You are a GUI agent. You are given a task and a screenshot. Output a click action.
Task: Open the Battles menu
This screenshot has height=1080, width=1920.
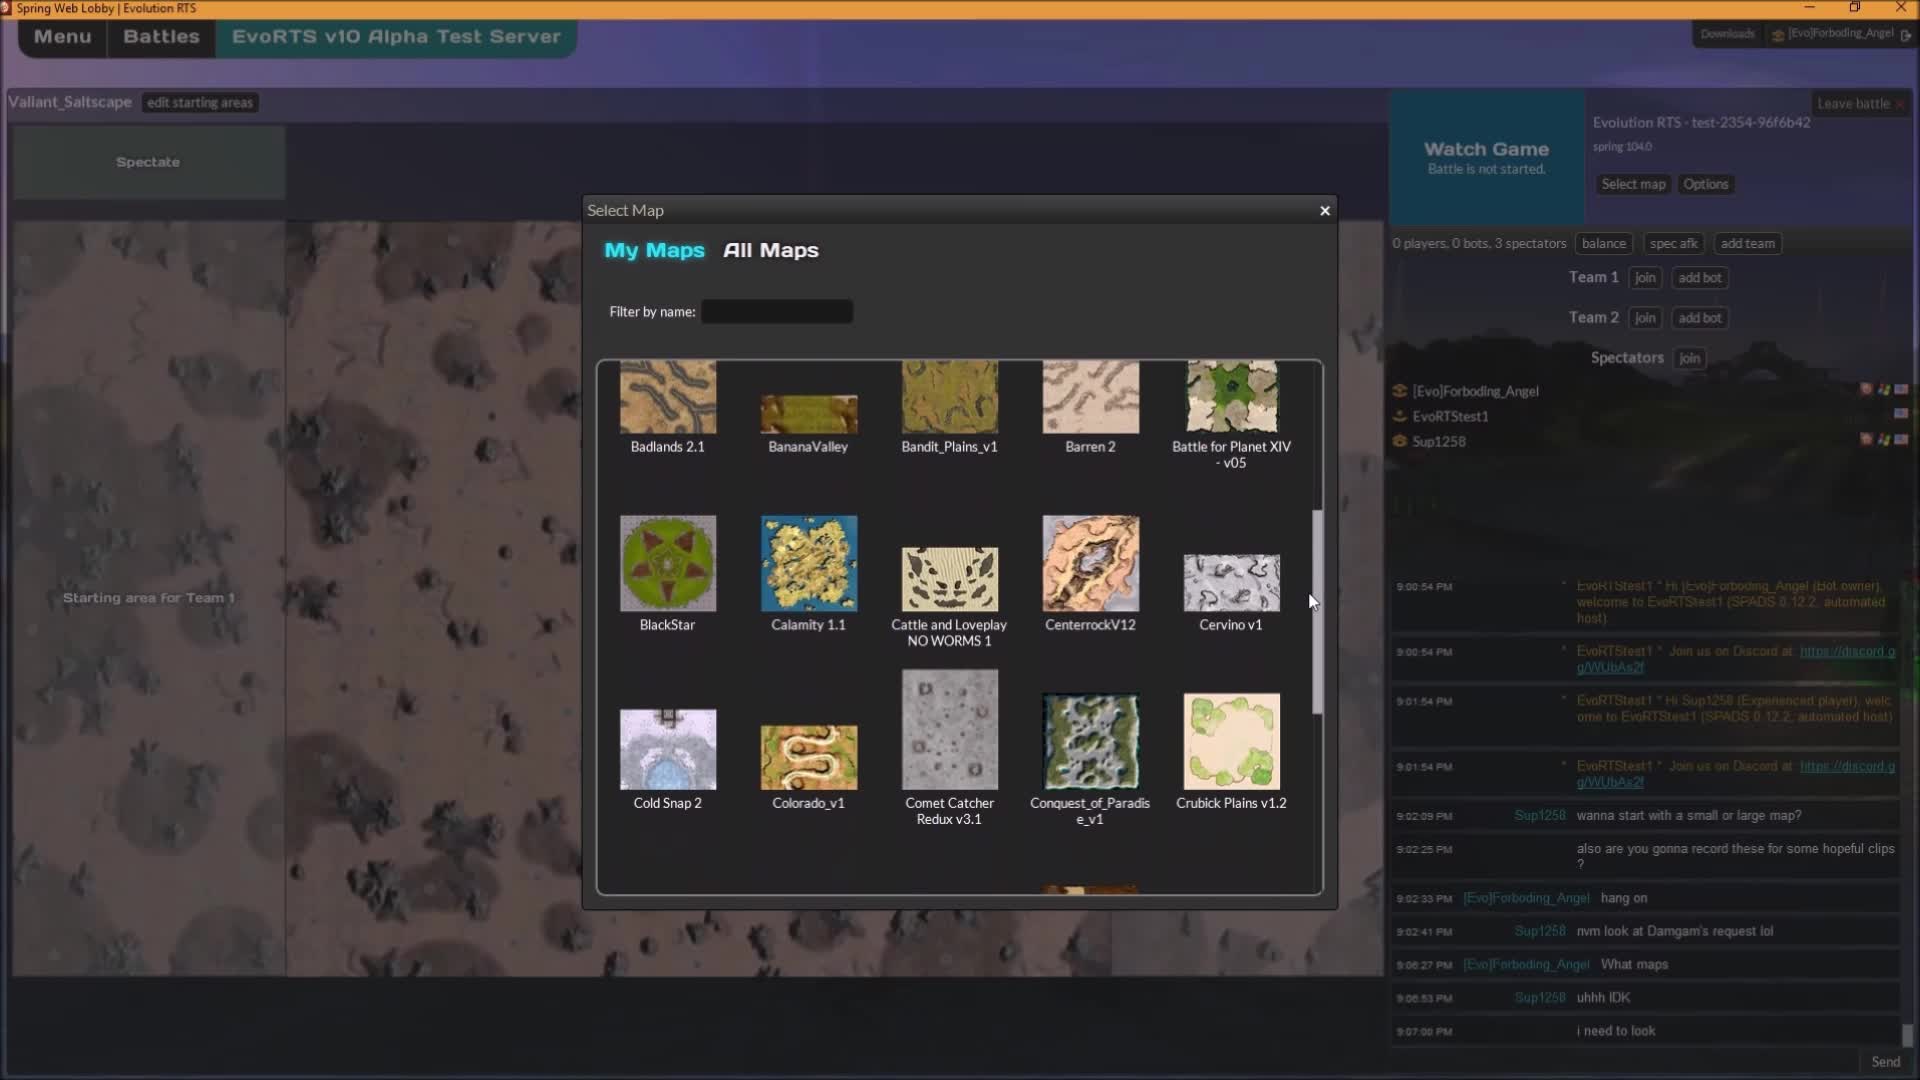tap(161, 37)
